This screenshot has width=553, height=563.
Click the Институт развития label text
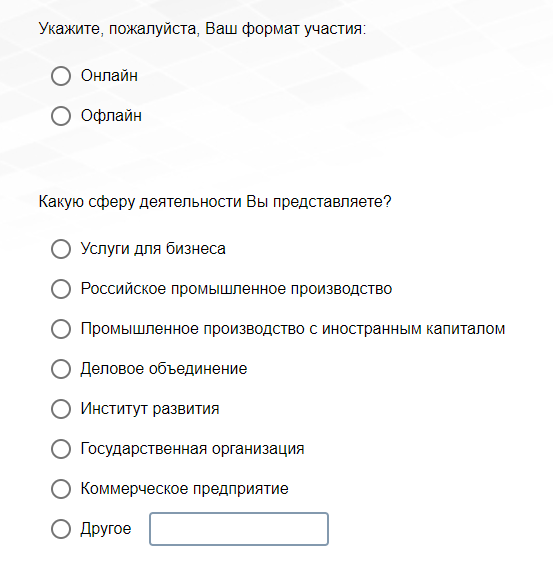click(x=150, y=409)
